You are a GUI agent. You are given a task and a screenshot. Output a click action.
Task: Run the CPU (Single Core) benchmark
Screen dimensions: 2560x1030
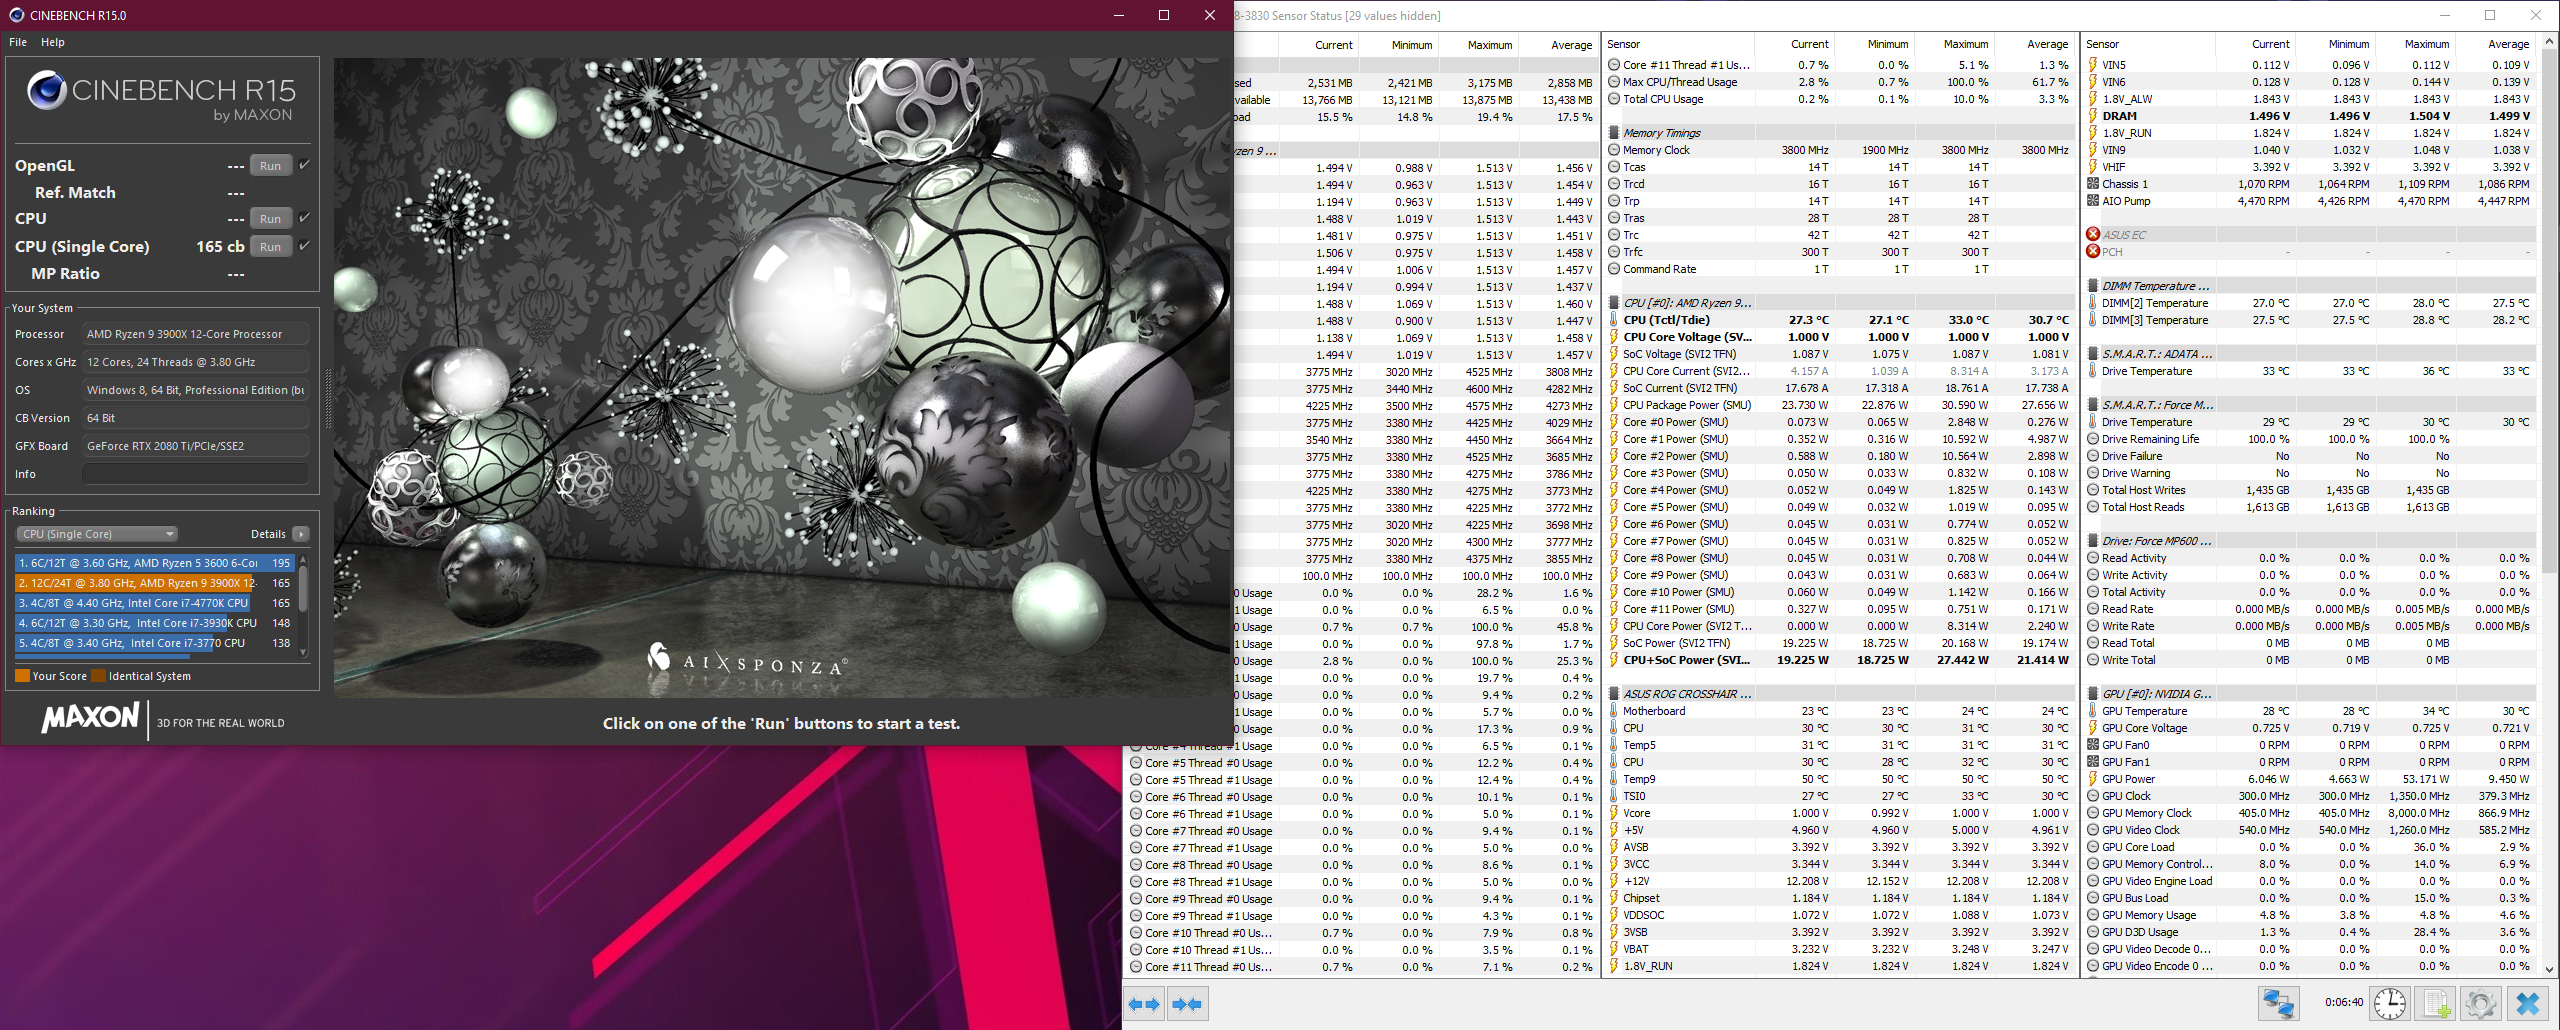point(270,247)
